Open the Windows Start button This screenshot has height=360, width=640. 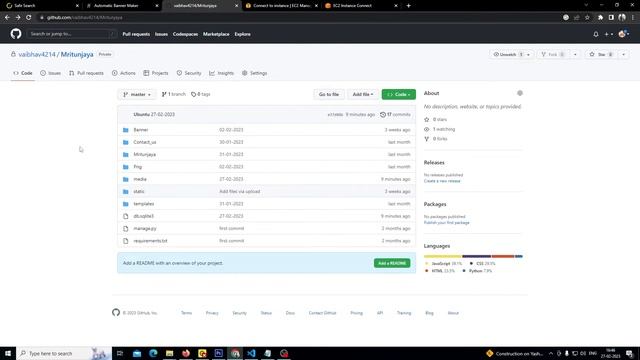coord(8,353)
